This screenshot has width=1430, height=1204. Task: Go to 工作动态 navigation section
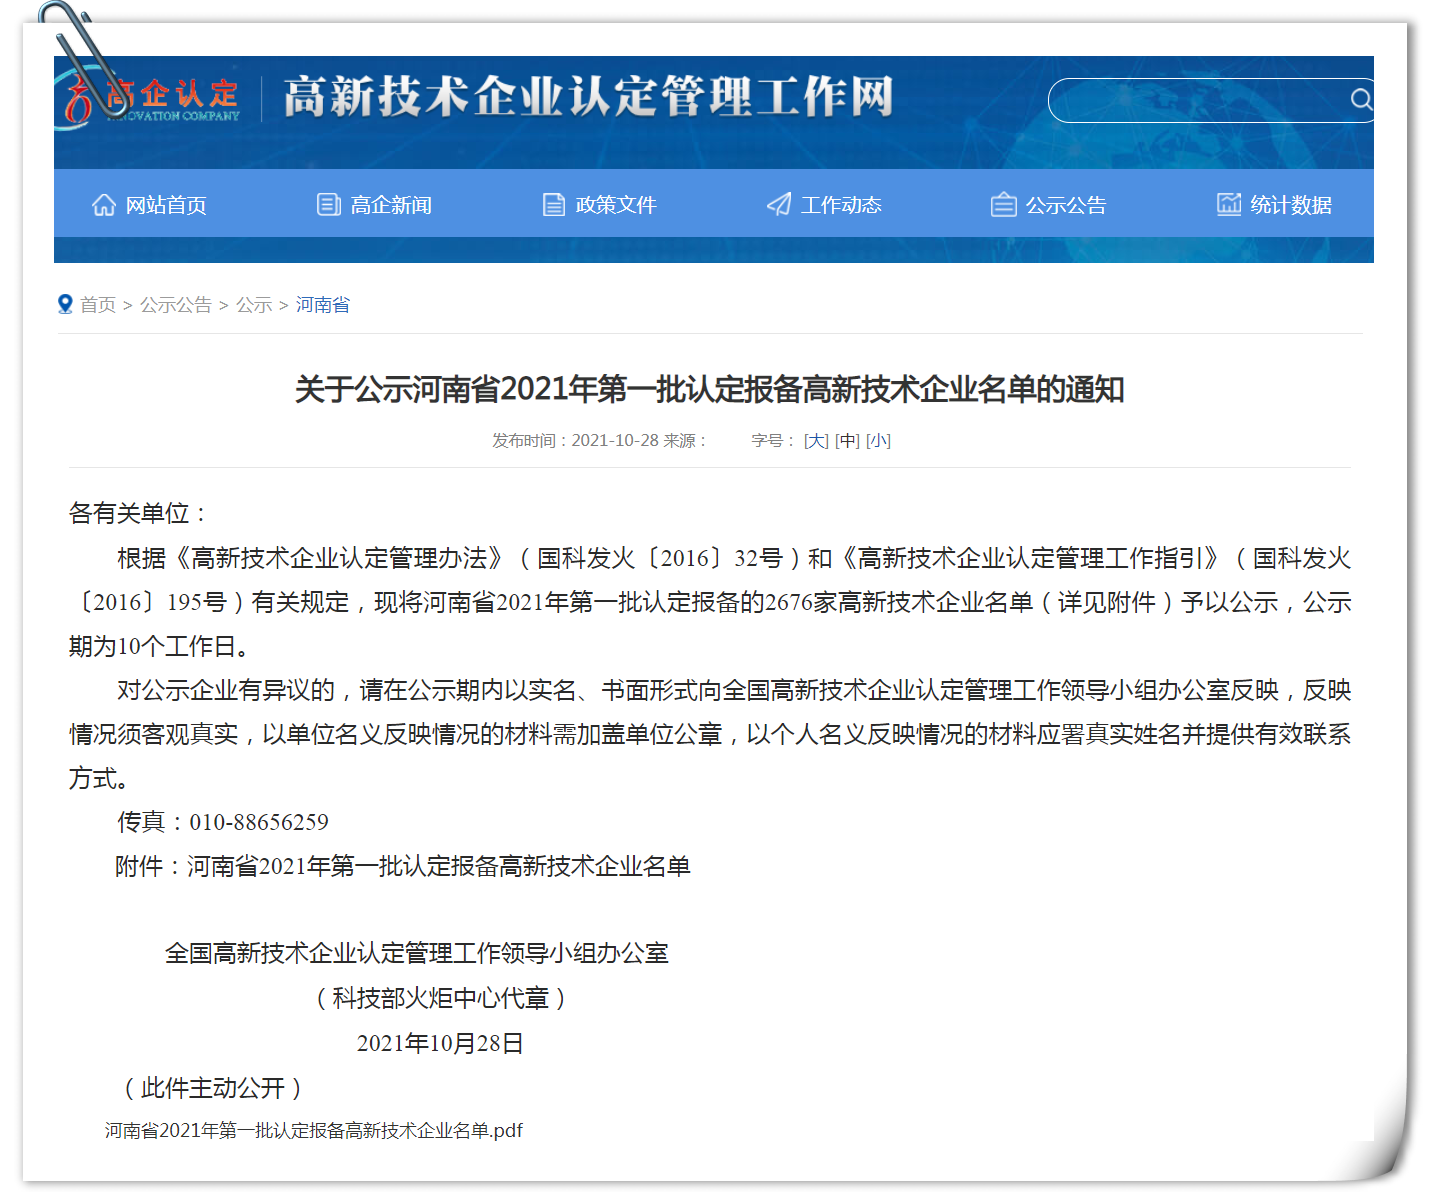click(x=840, y=205)
